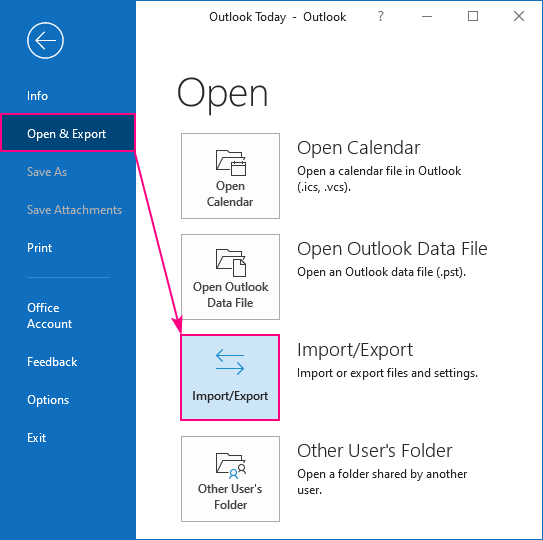Viewport: 543px width, 540px height.
Task: Maximize the Outlook window
Action: (x=473, y=16)
